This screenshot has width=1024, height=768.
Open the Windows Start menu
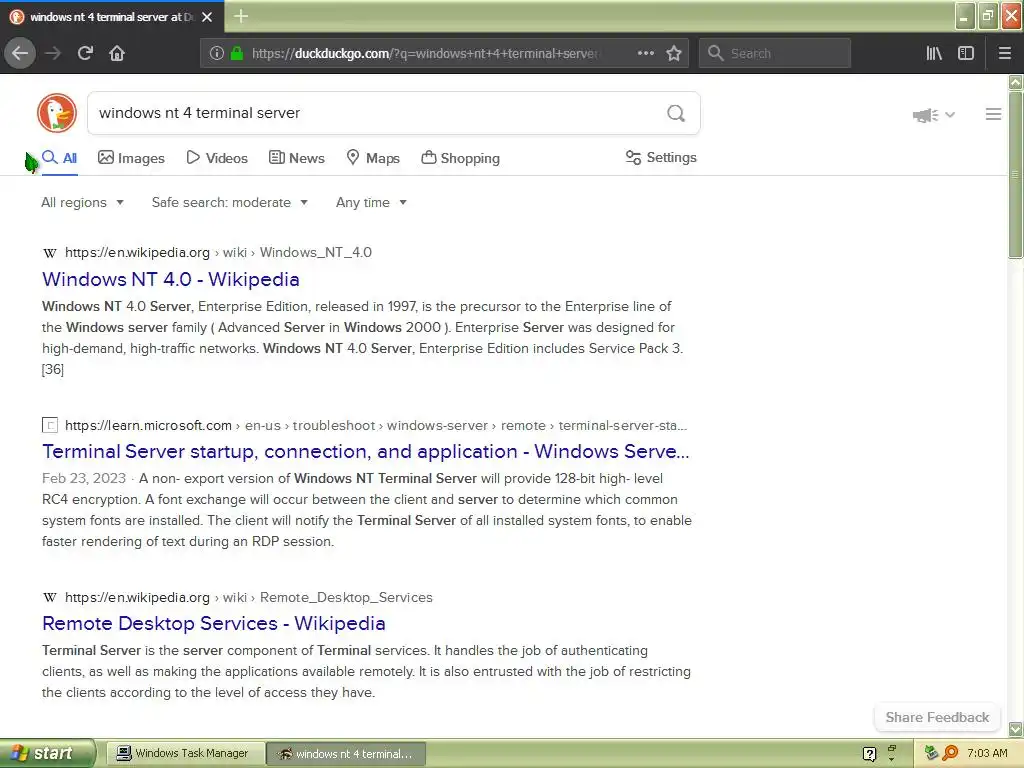coord(47,754)
